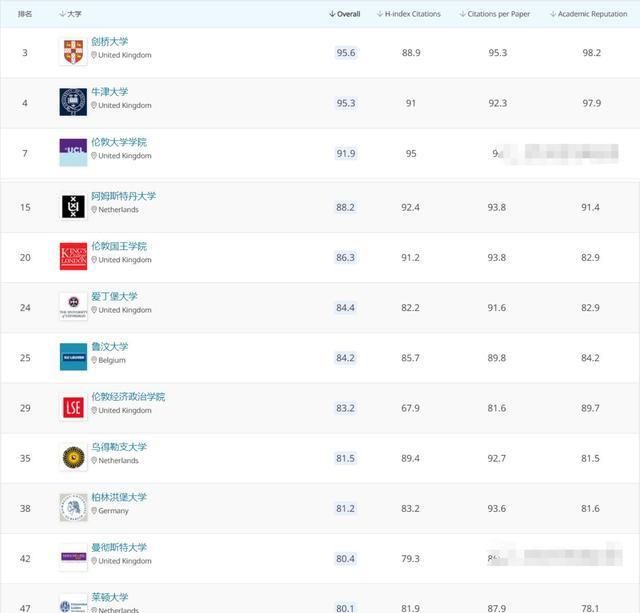Open the purple UCL logo
The height and width of the screenshot is (613, 640).
coord(73,152)
